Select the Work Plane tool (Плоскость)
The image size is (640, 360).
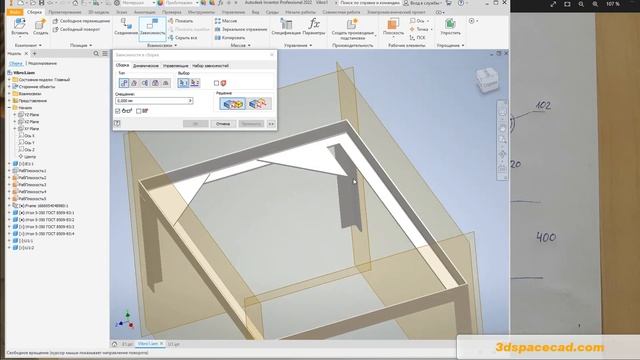coord(393,27)
